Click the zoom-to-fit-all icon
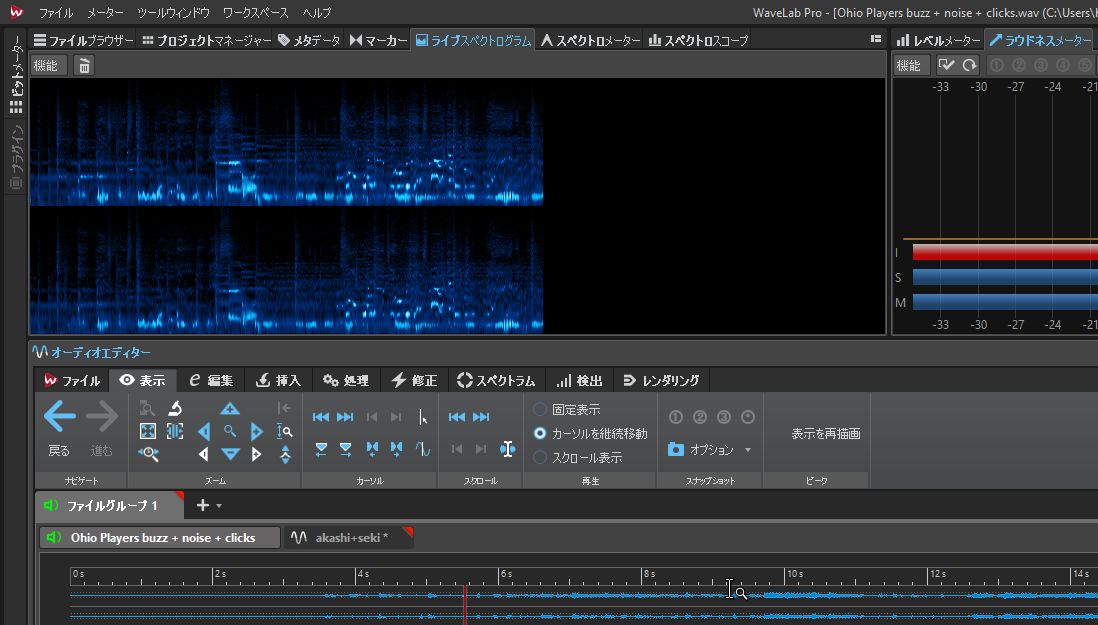 coord(148,431)
